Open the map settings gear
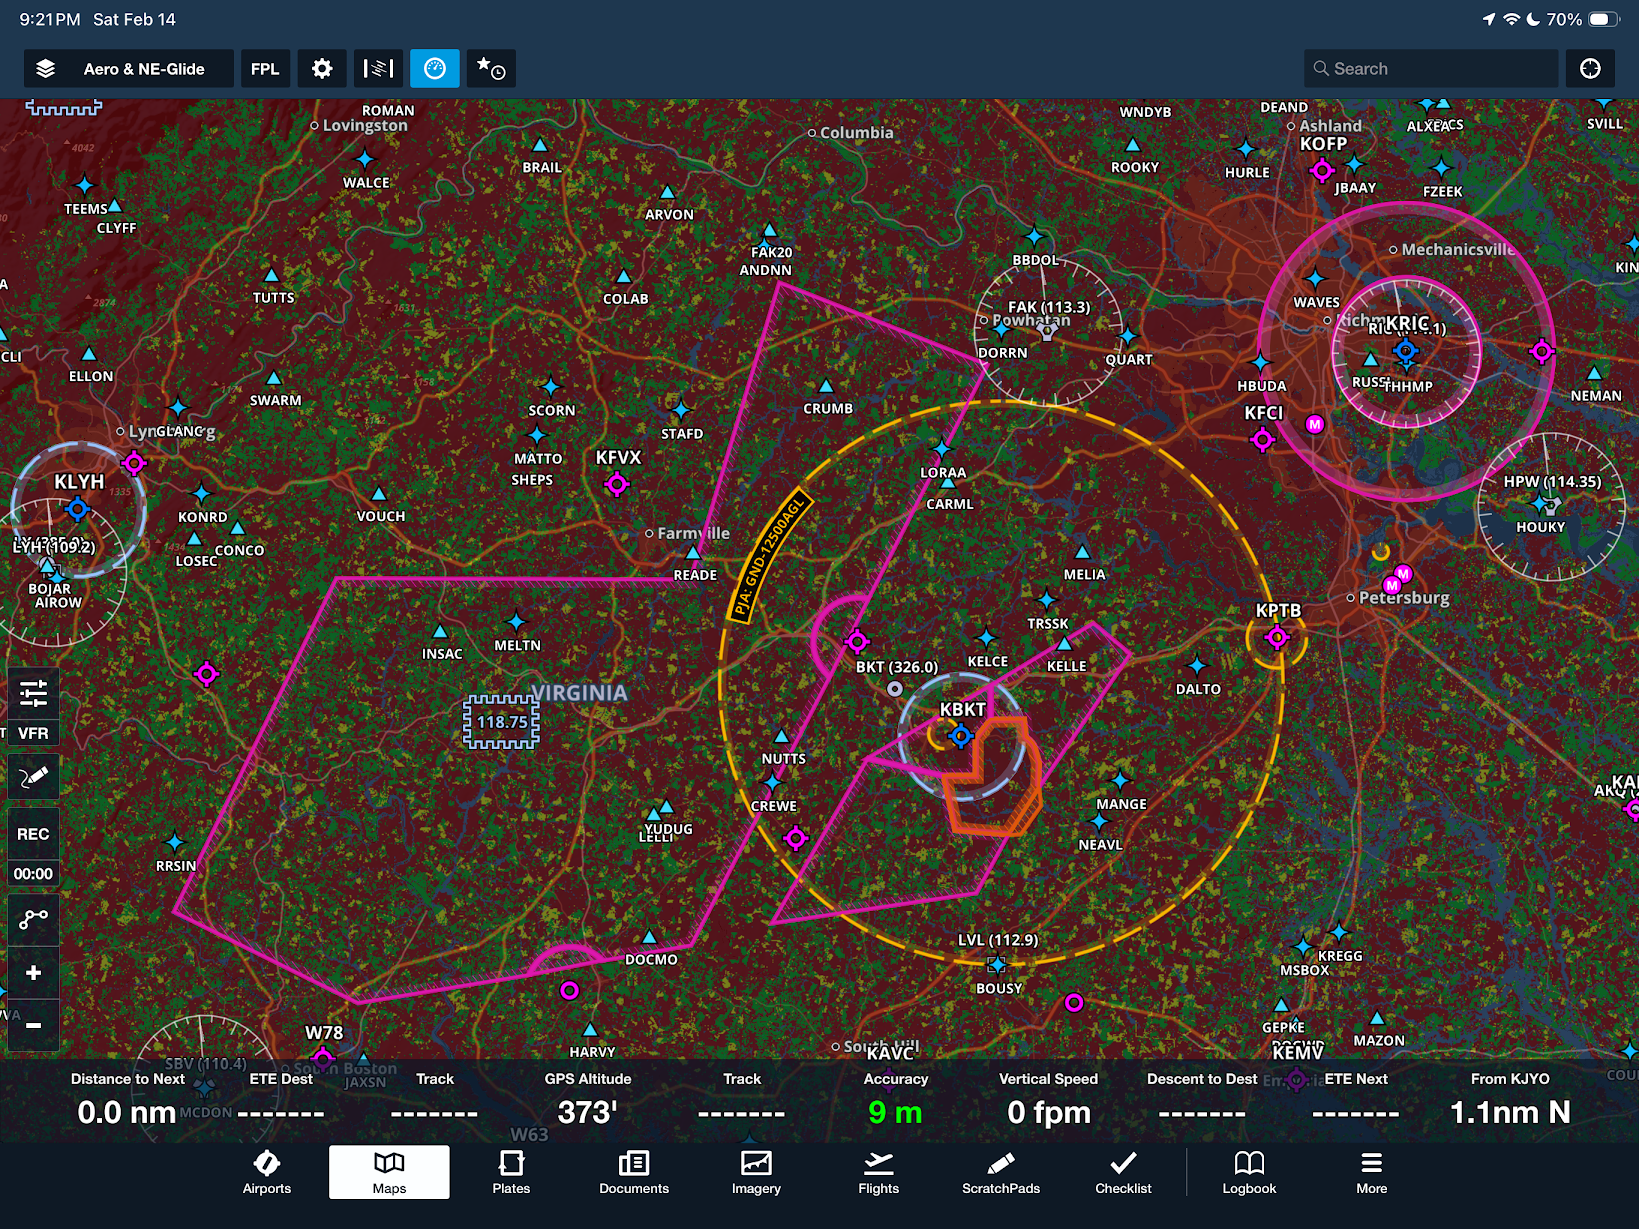Image resolution: width=1639 pixels, height=1229 pixels. point(322,69)
